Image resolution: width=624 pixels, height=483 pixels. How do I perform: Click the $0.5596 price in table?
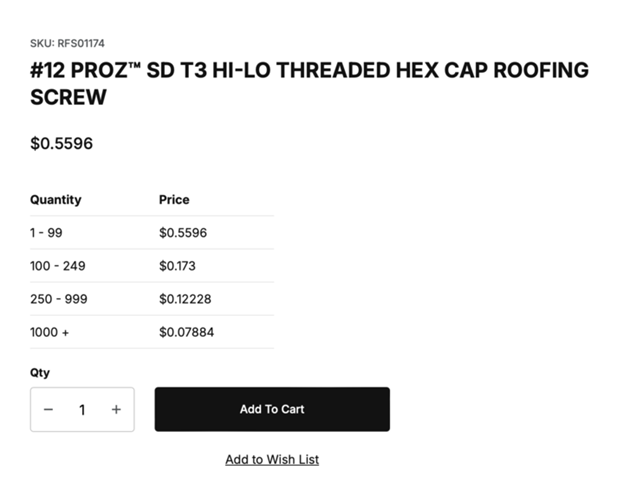[183, 233]
